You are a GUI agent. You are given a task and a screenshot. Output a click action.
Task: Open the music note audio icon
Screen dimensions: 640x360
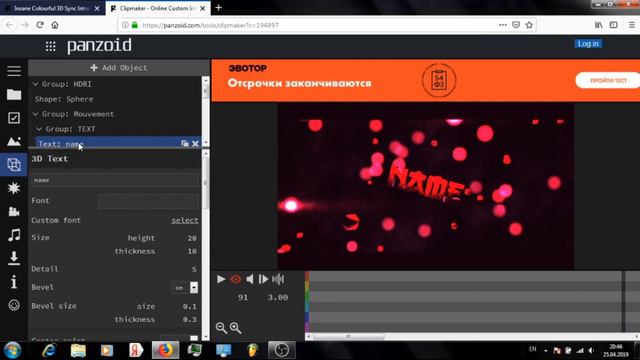14,235
